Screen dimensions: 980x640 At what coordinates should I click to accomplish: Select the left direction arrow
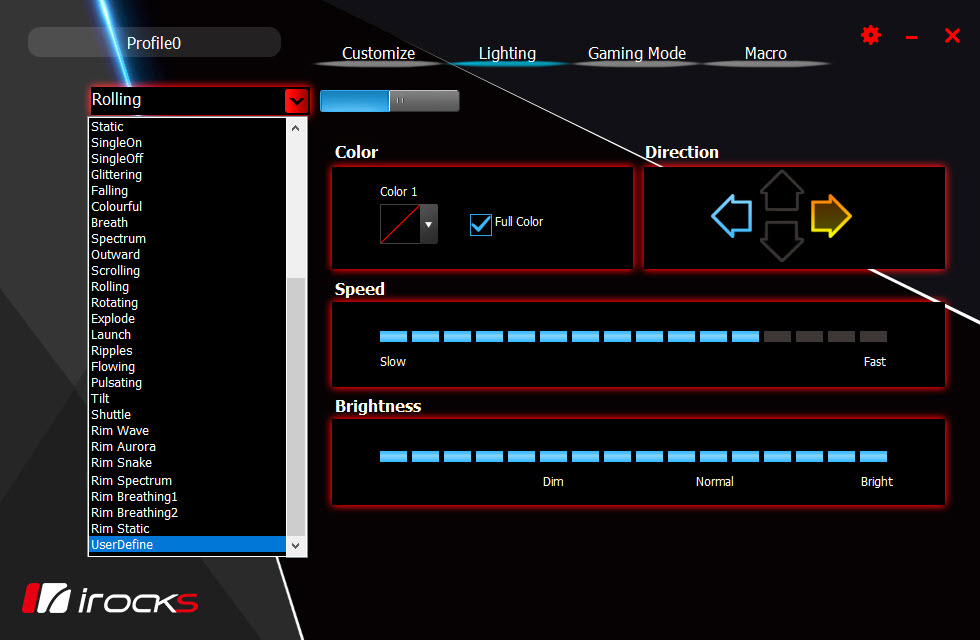(x=731, y=216)
